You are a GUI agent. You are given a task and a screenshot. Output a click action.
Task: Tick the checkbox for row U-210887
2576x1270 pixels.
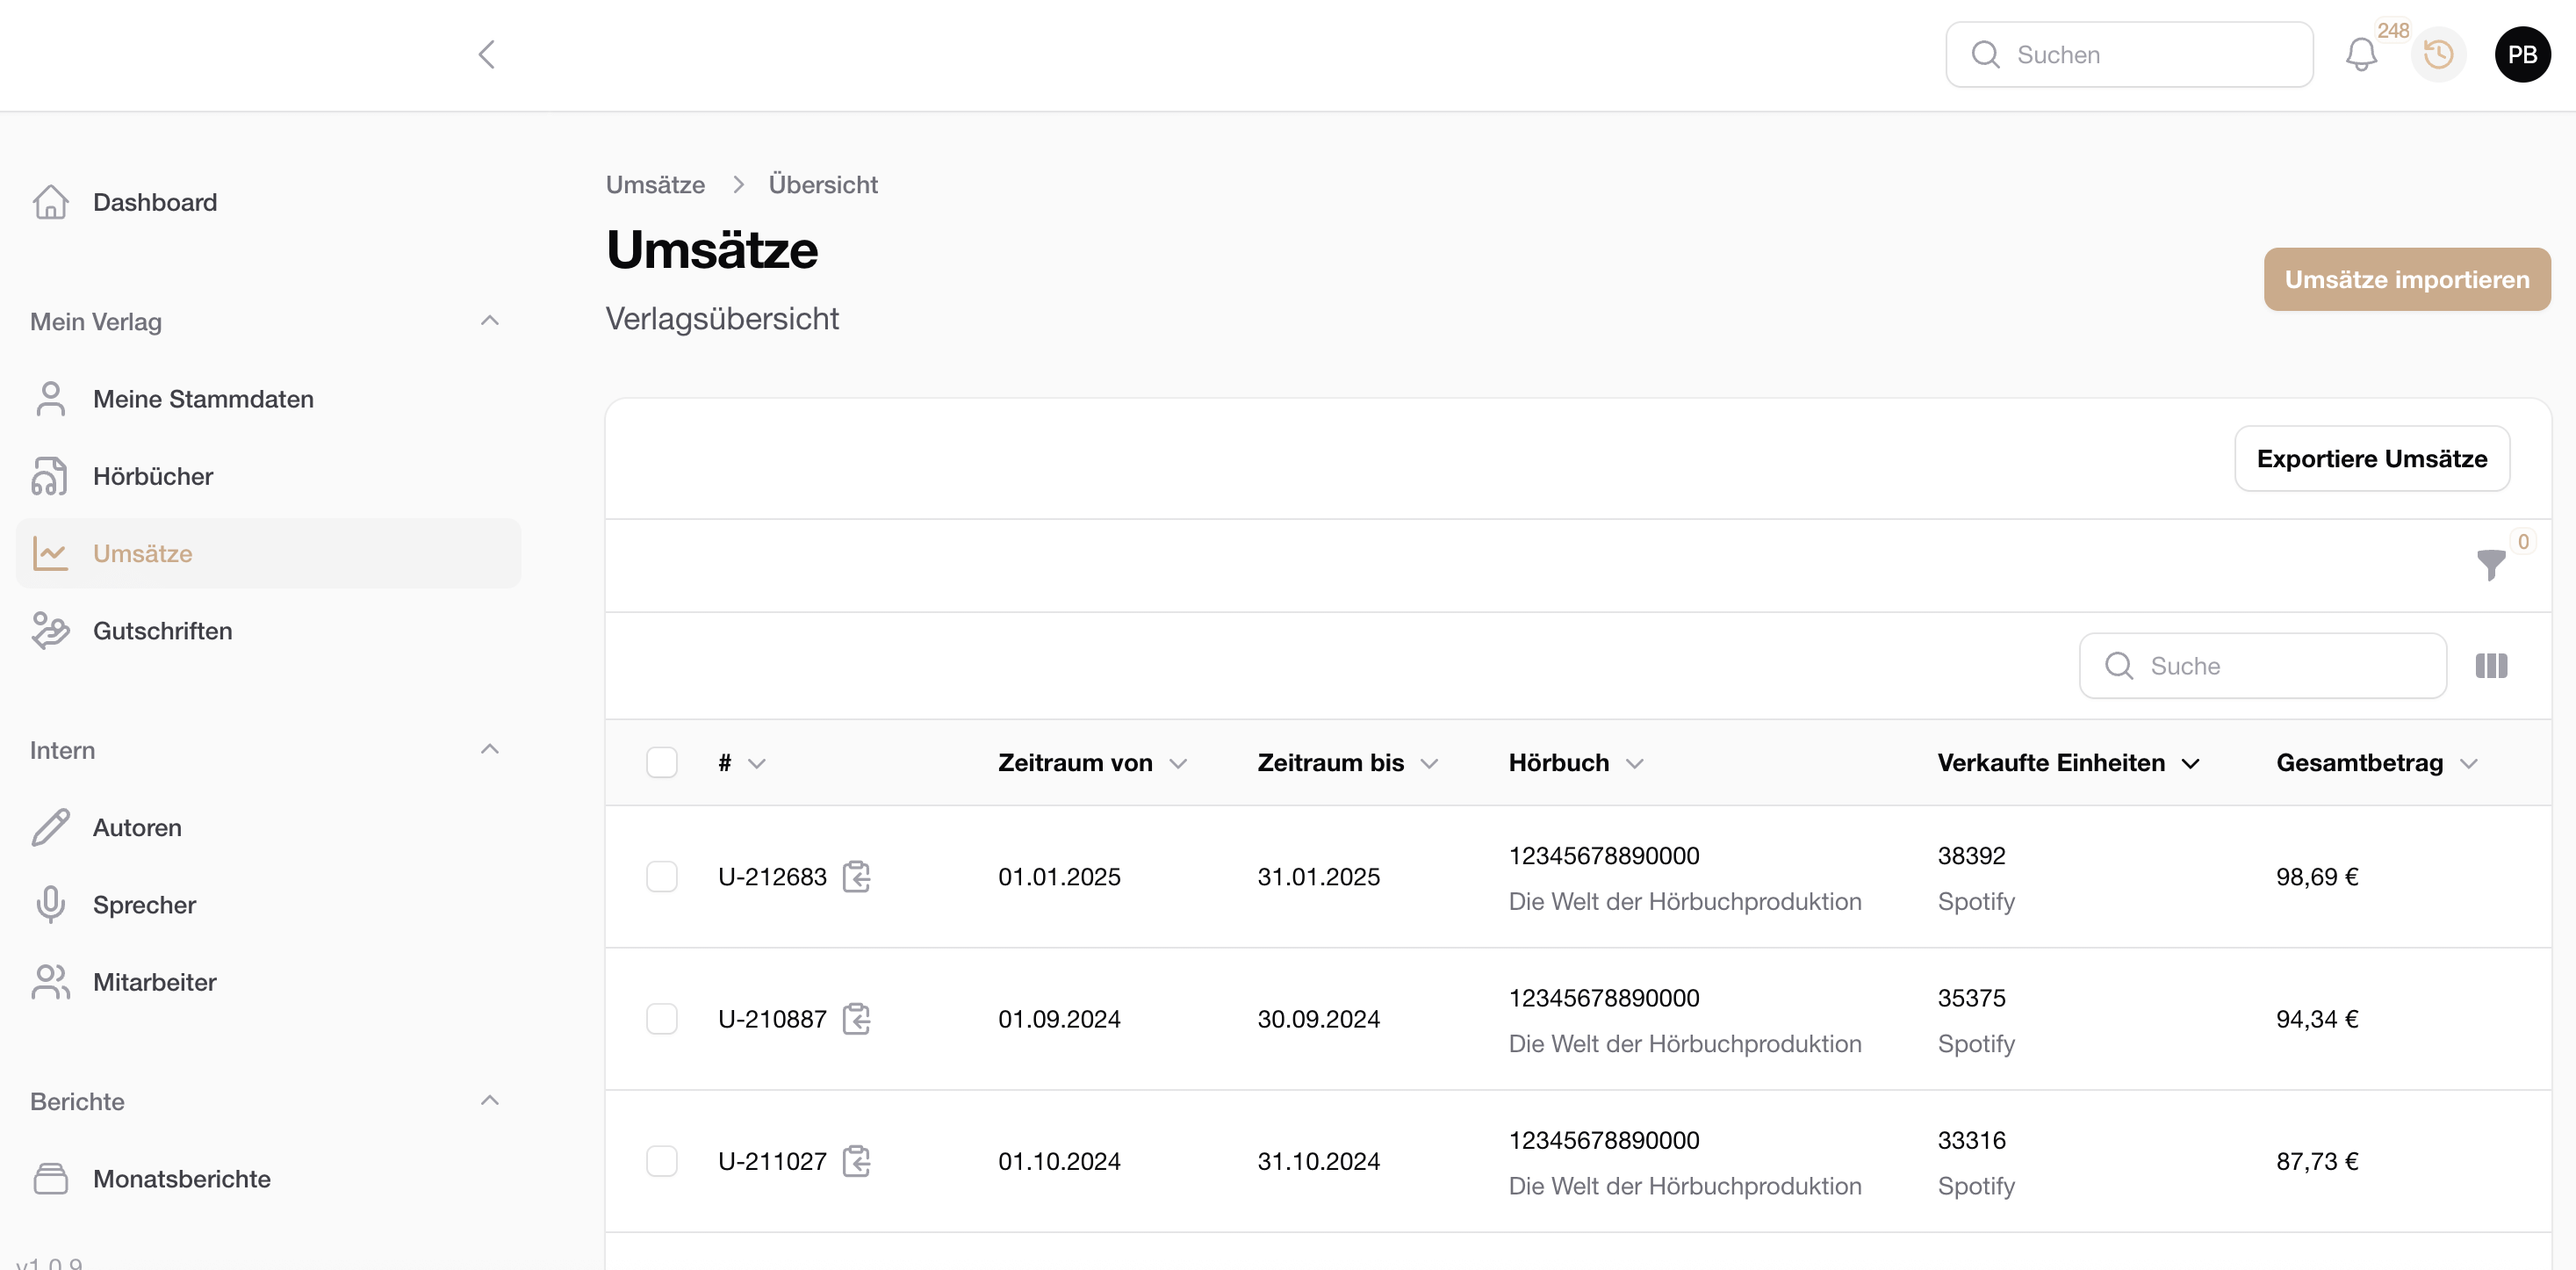(663, 1018)
